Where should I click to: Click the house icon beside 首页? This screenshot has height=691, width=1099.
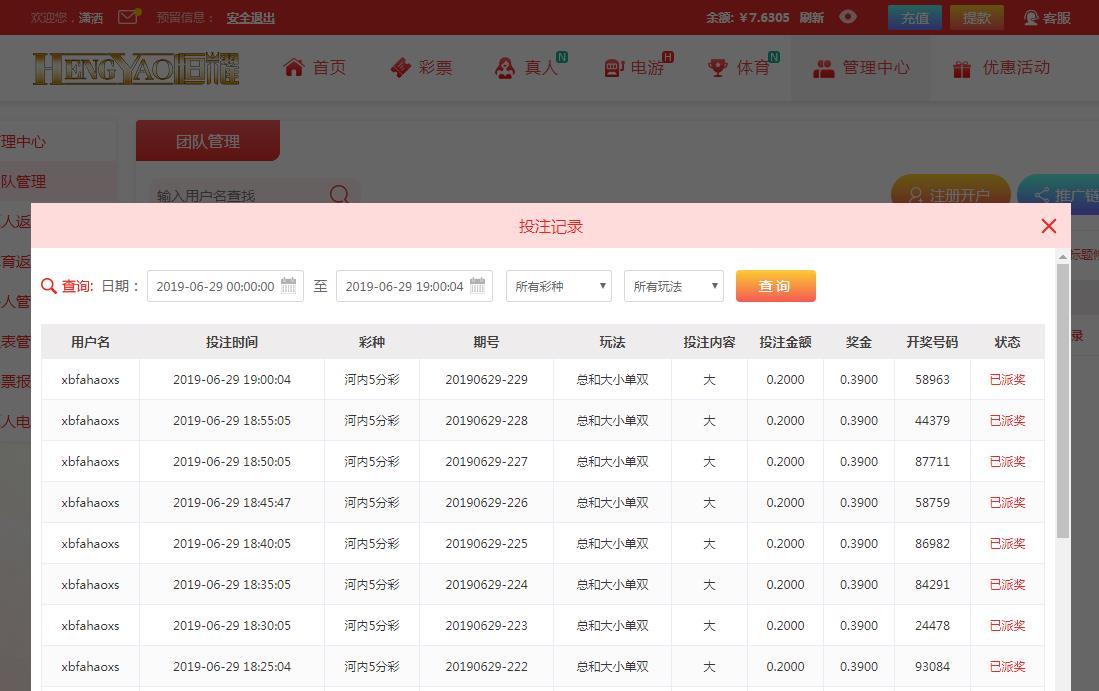click(x=294, y=67)
